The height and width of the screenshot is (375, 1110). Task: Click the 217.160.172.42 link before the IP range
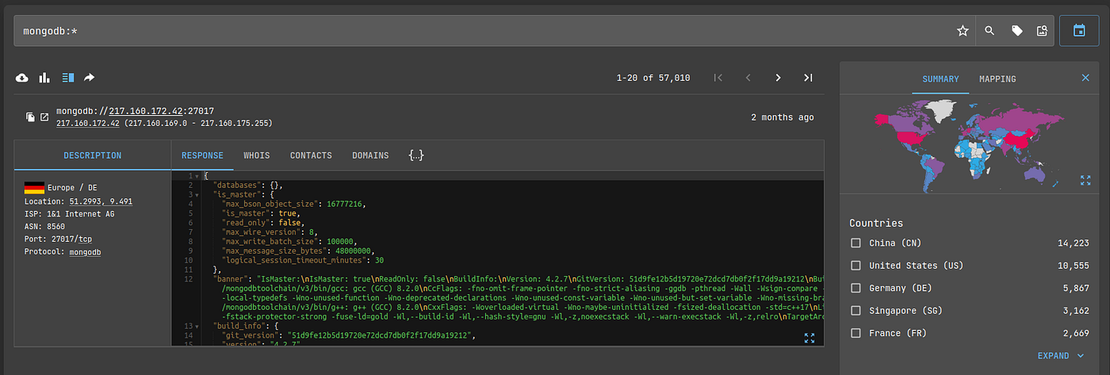pyautogui.click(x=87, y=123)
